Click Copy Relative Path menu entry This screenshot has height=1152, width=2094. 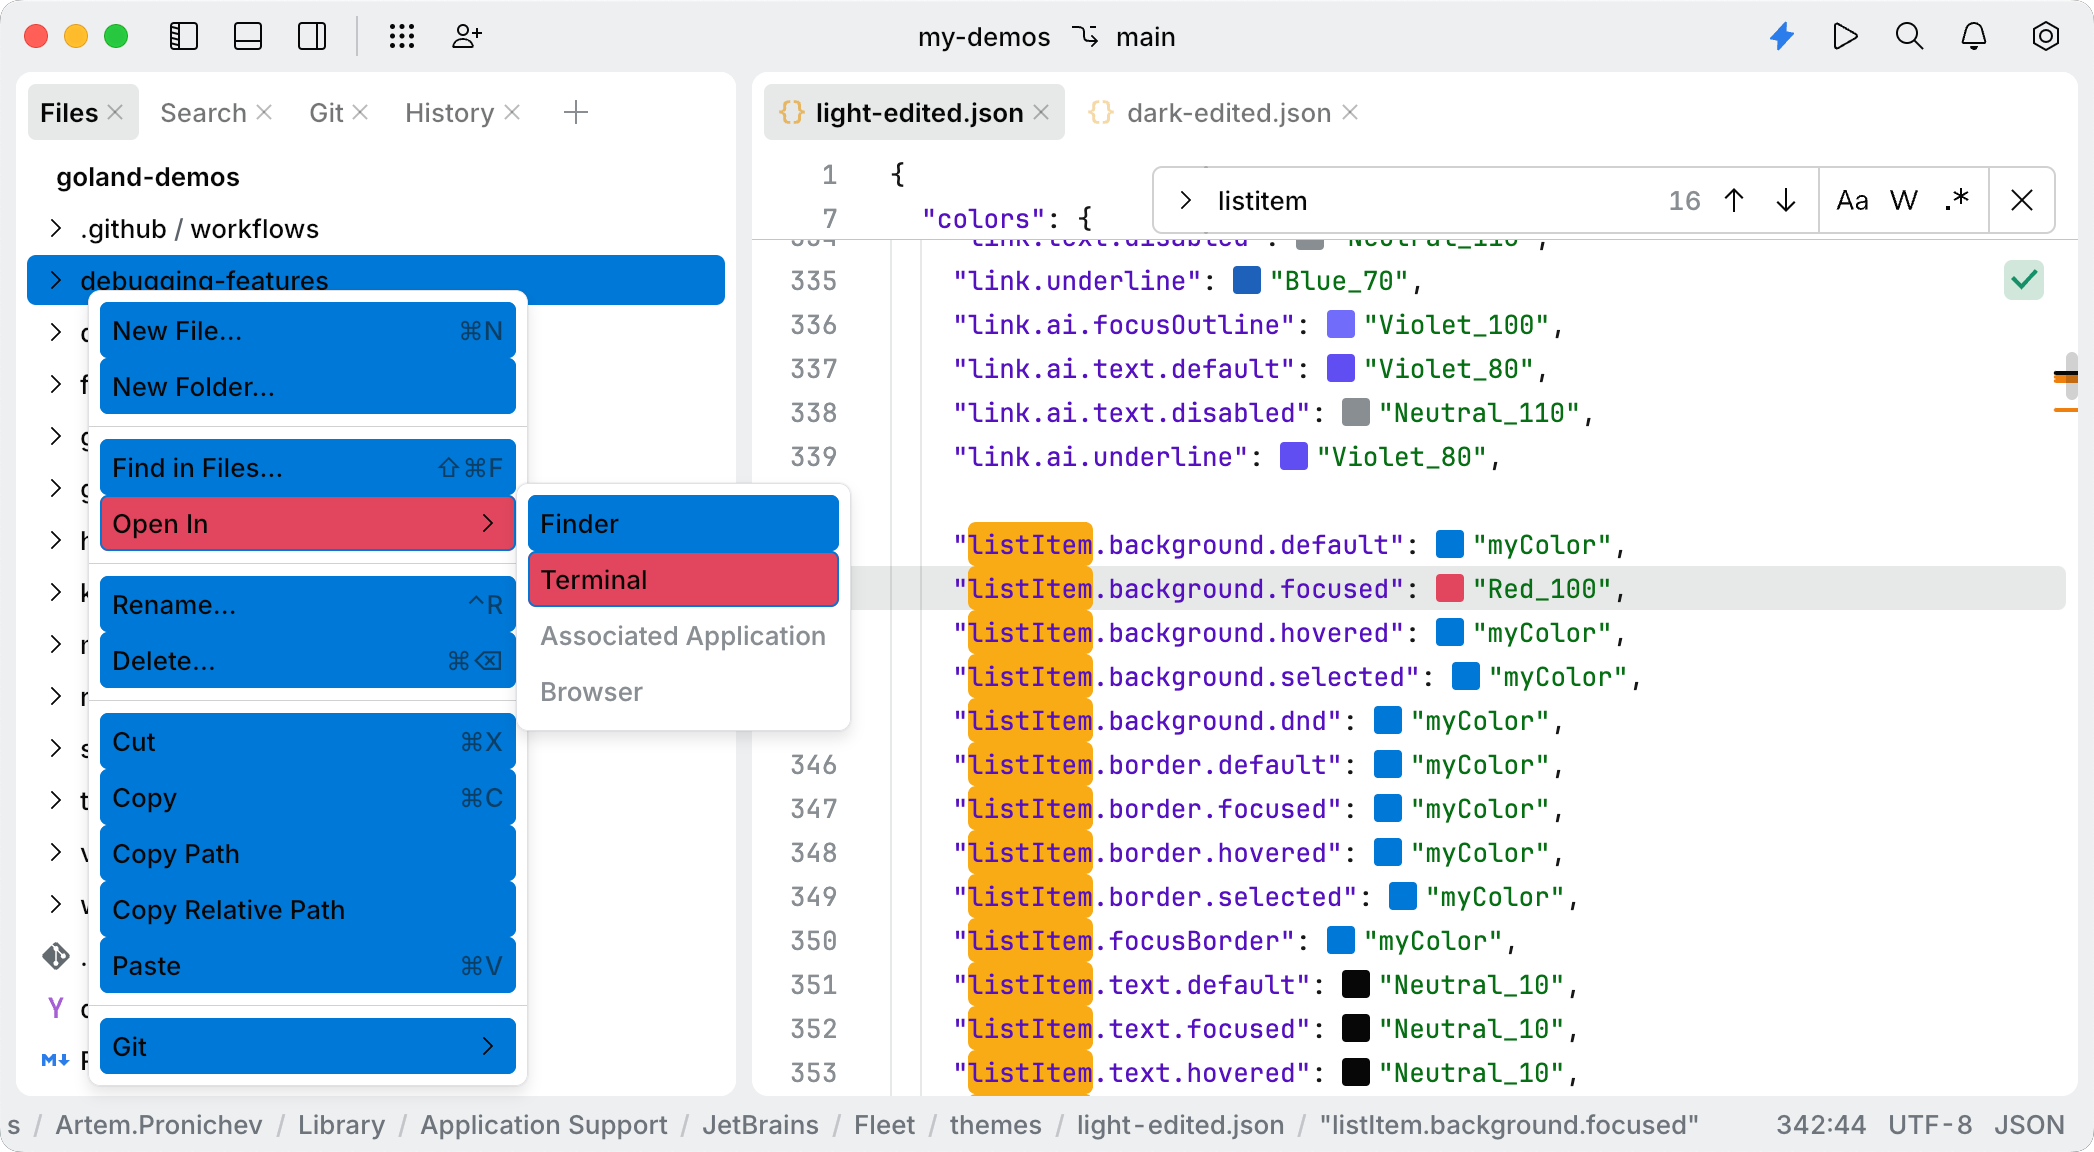tap(307, 909)
